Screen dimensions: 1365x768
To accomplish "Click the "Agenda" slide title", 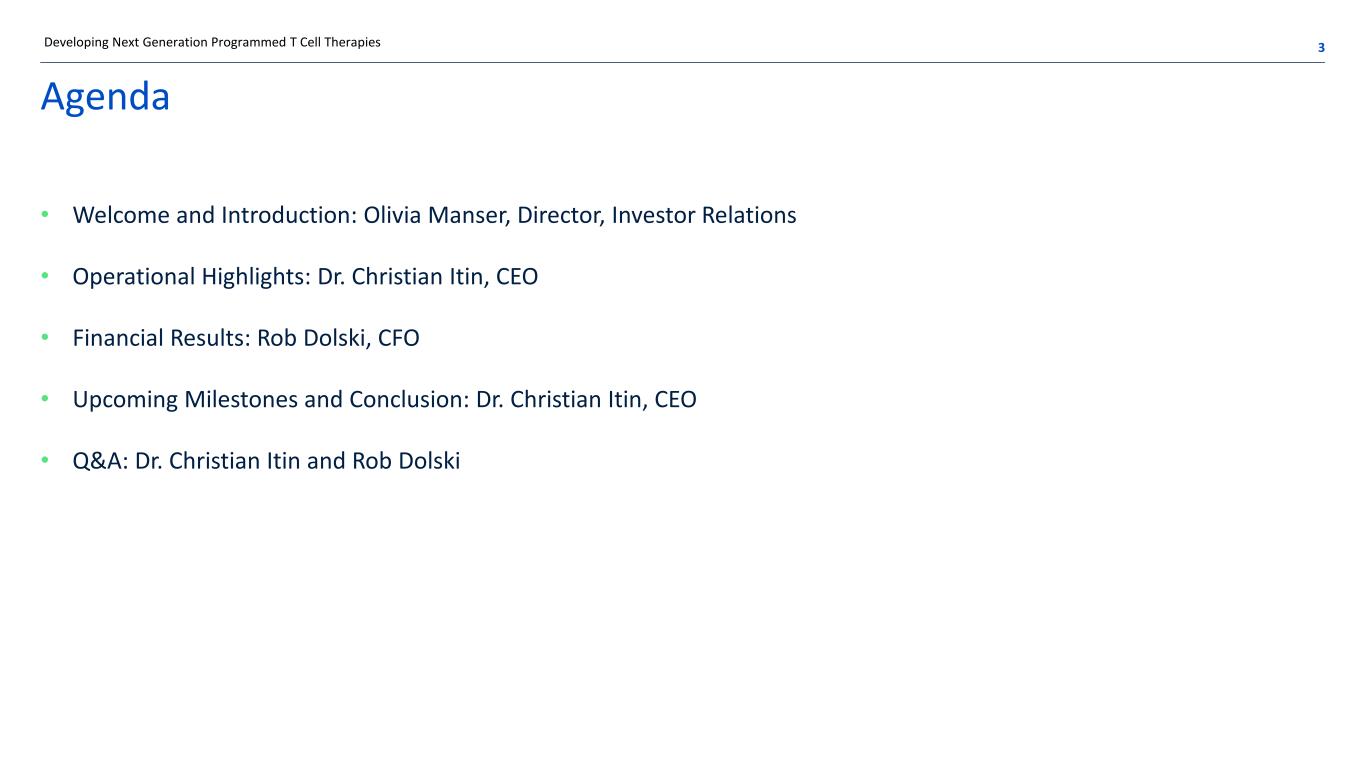I will click(105, 97).
